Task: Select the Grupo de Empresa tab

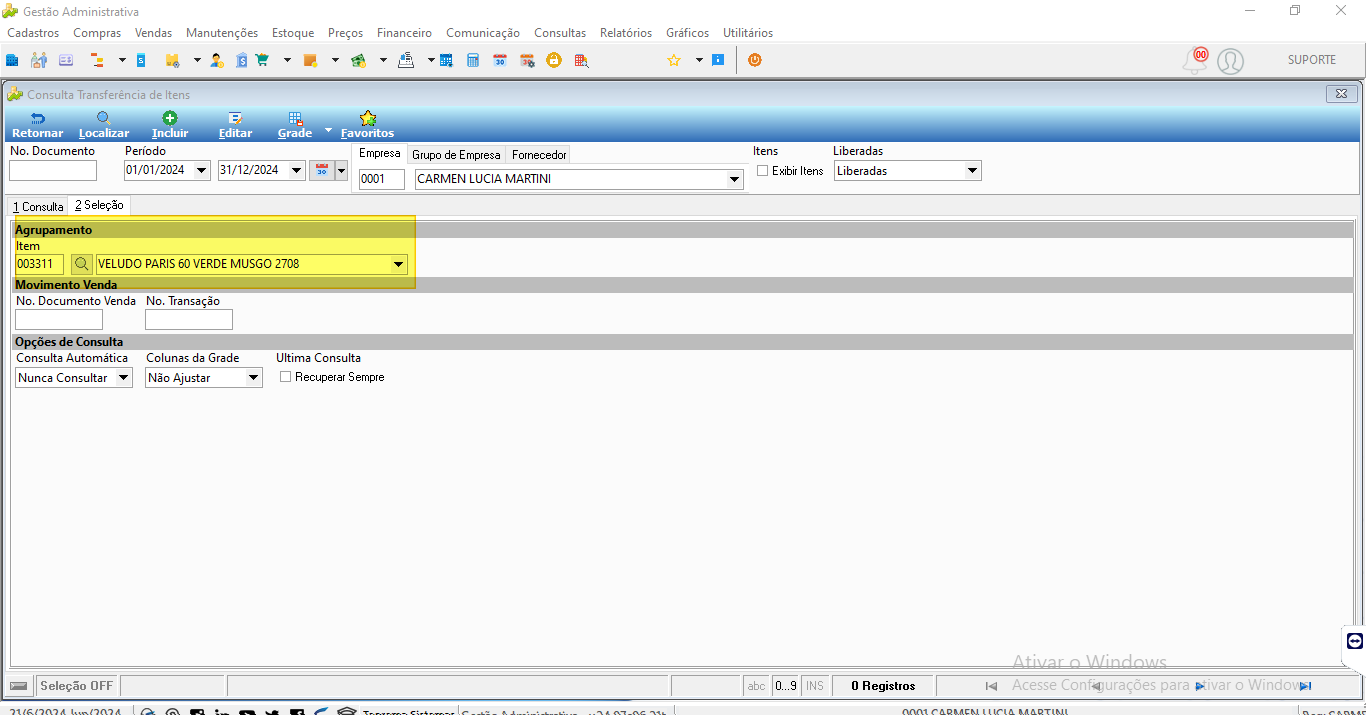Action: 456,155
